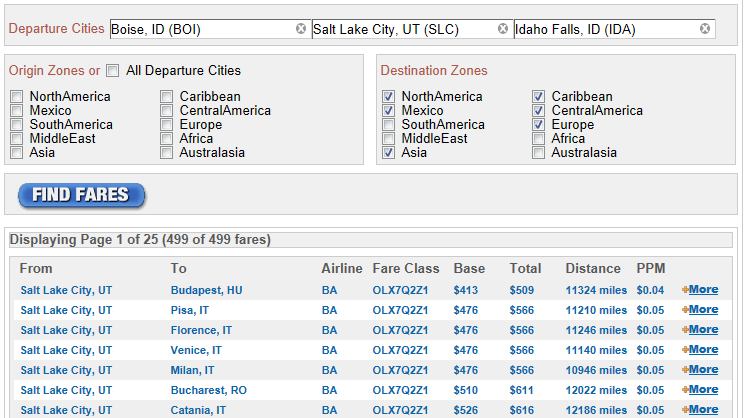
Task: Open fare class OLX7Q2Z1 for Florence
Action: point(400,330)
